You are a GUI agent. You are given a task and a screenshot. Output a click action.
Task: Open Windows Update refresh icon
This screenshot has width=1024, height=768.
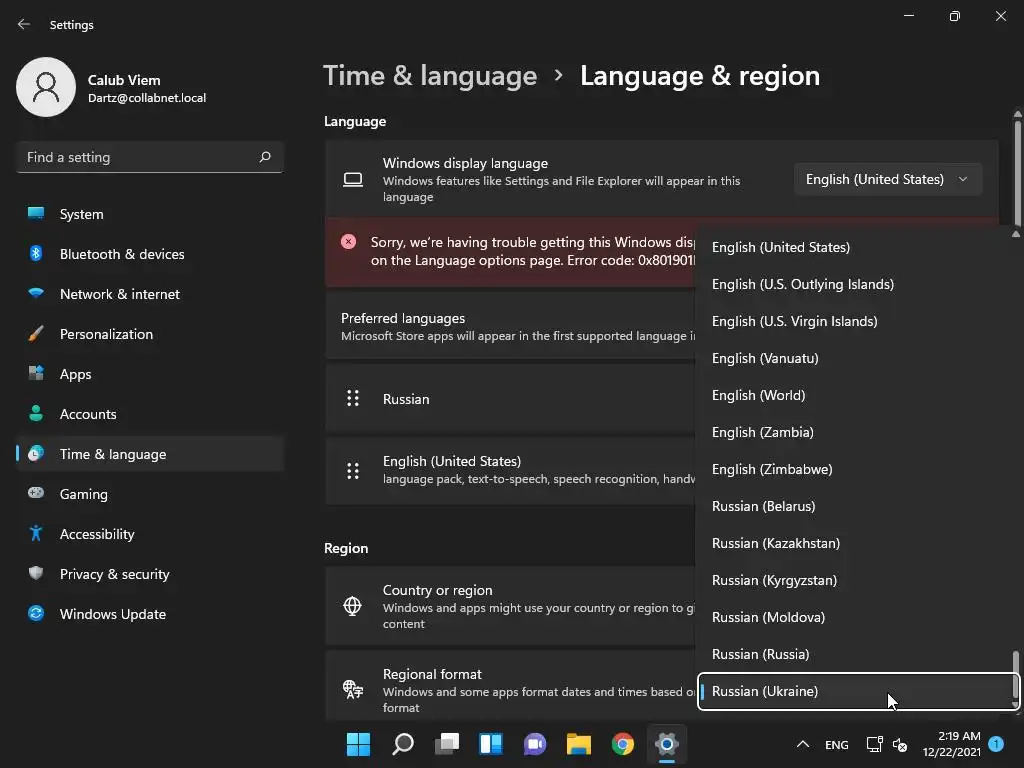pos(36,613)
